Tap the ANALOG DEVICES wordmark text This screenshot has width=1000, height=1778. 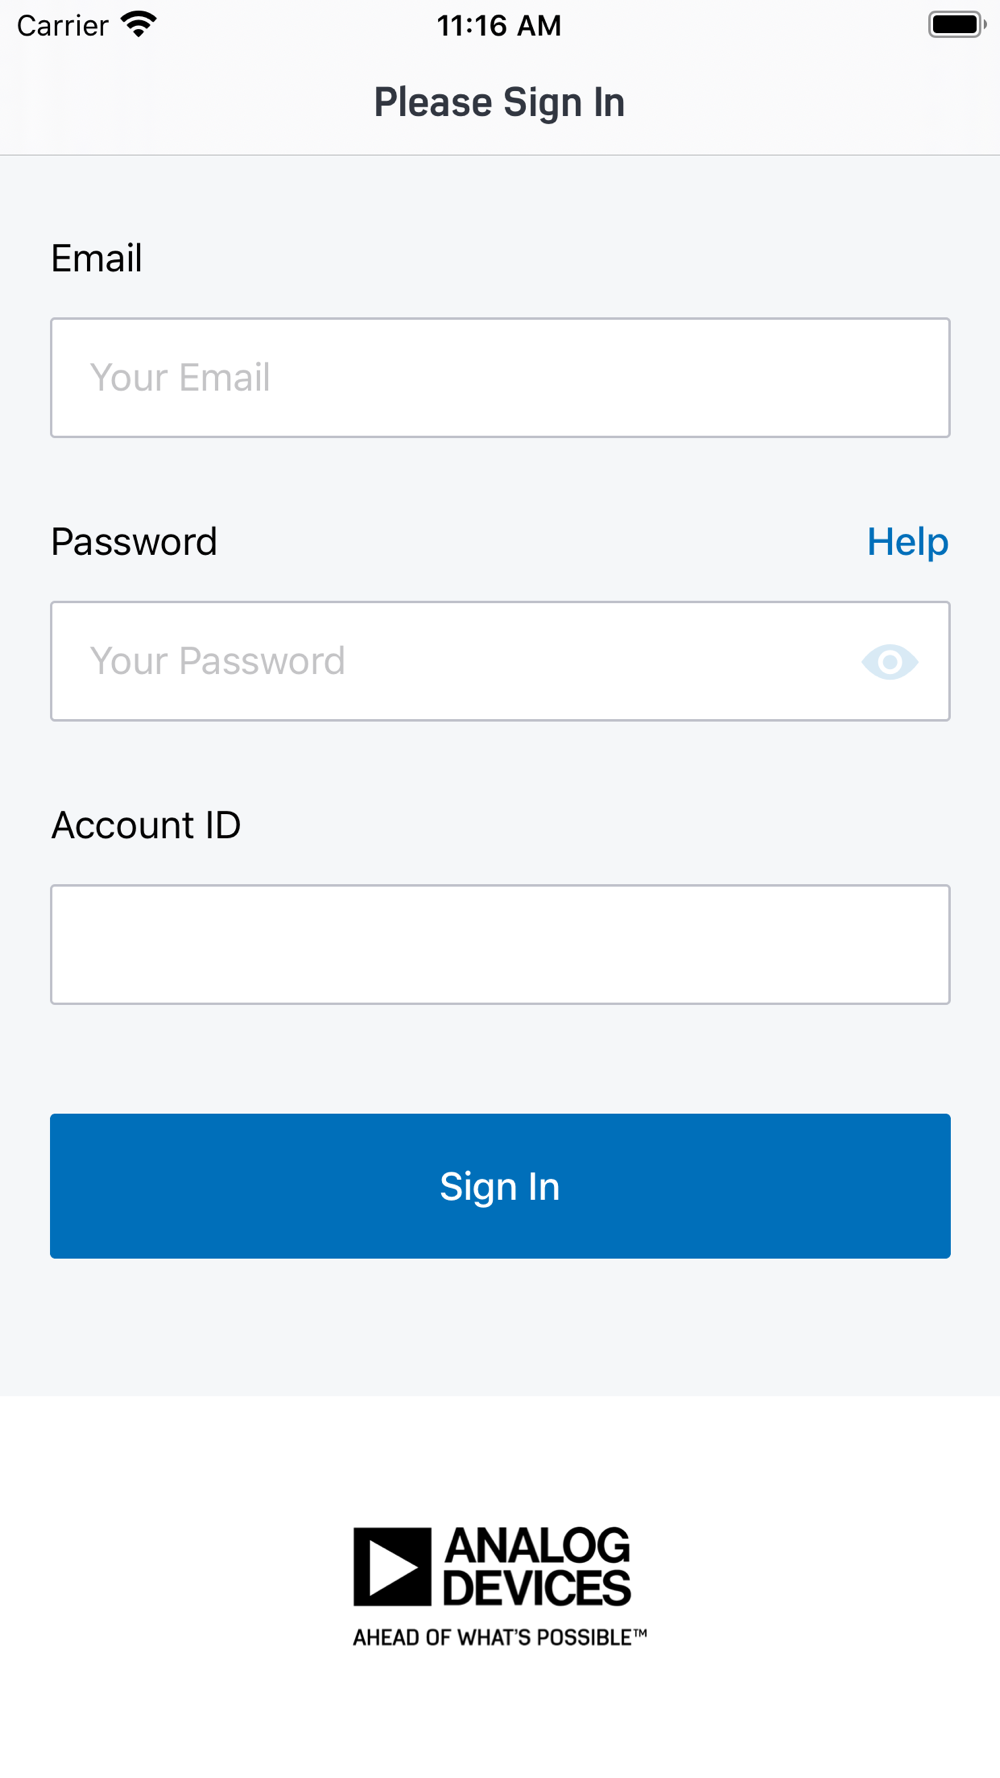coord(537,1566)
